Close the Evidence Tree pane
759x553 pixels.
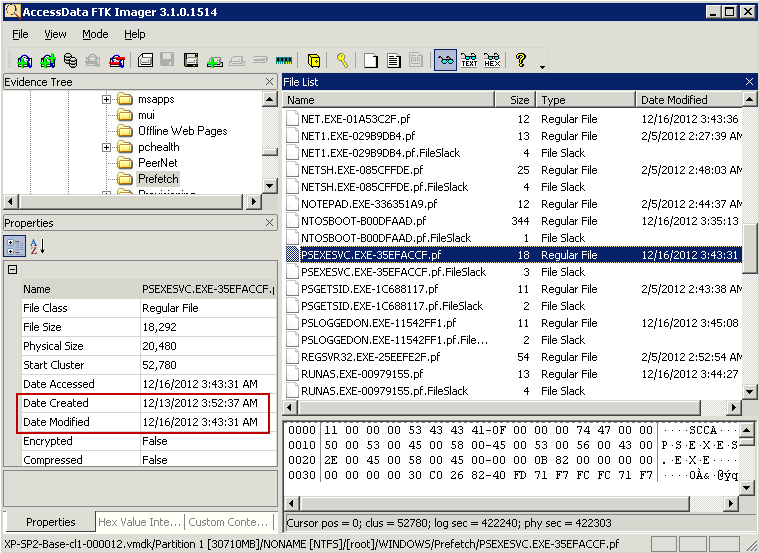point(270,82)
